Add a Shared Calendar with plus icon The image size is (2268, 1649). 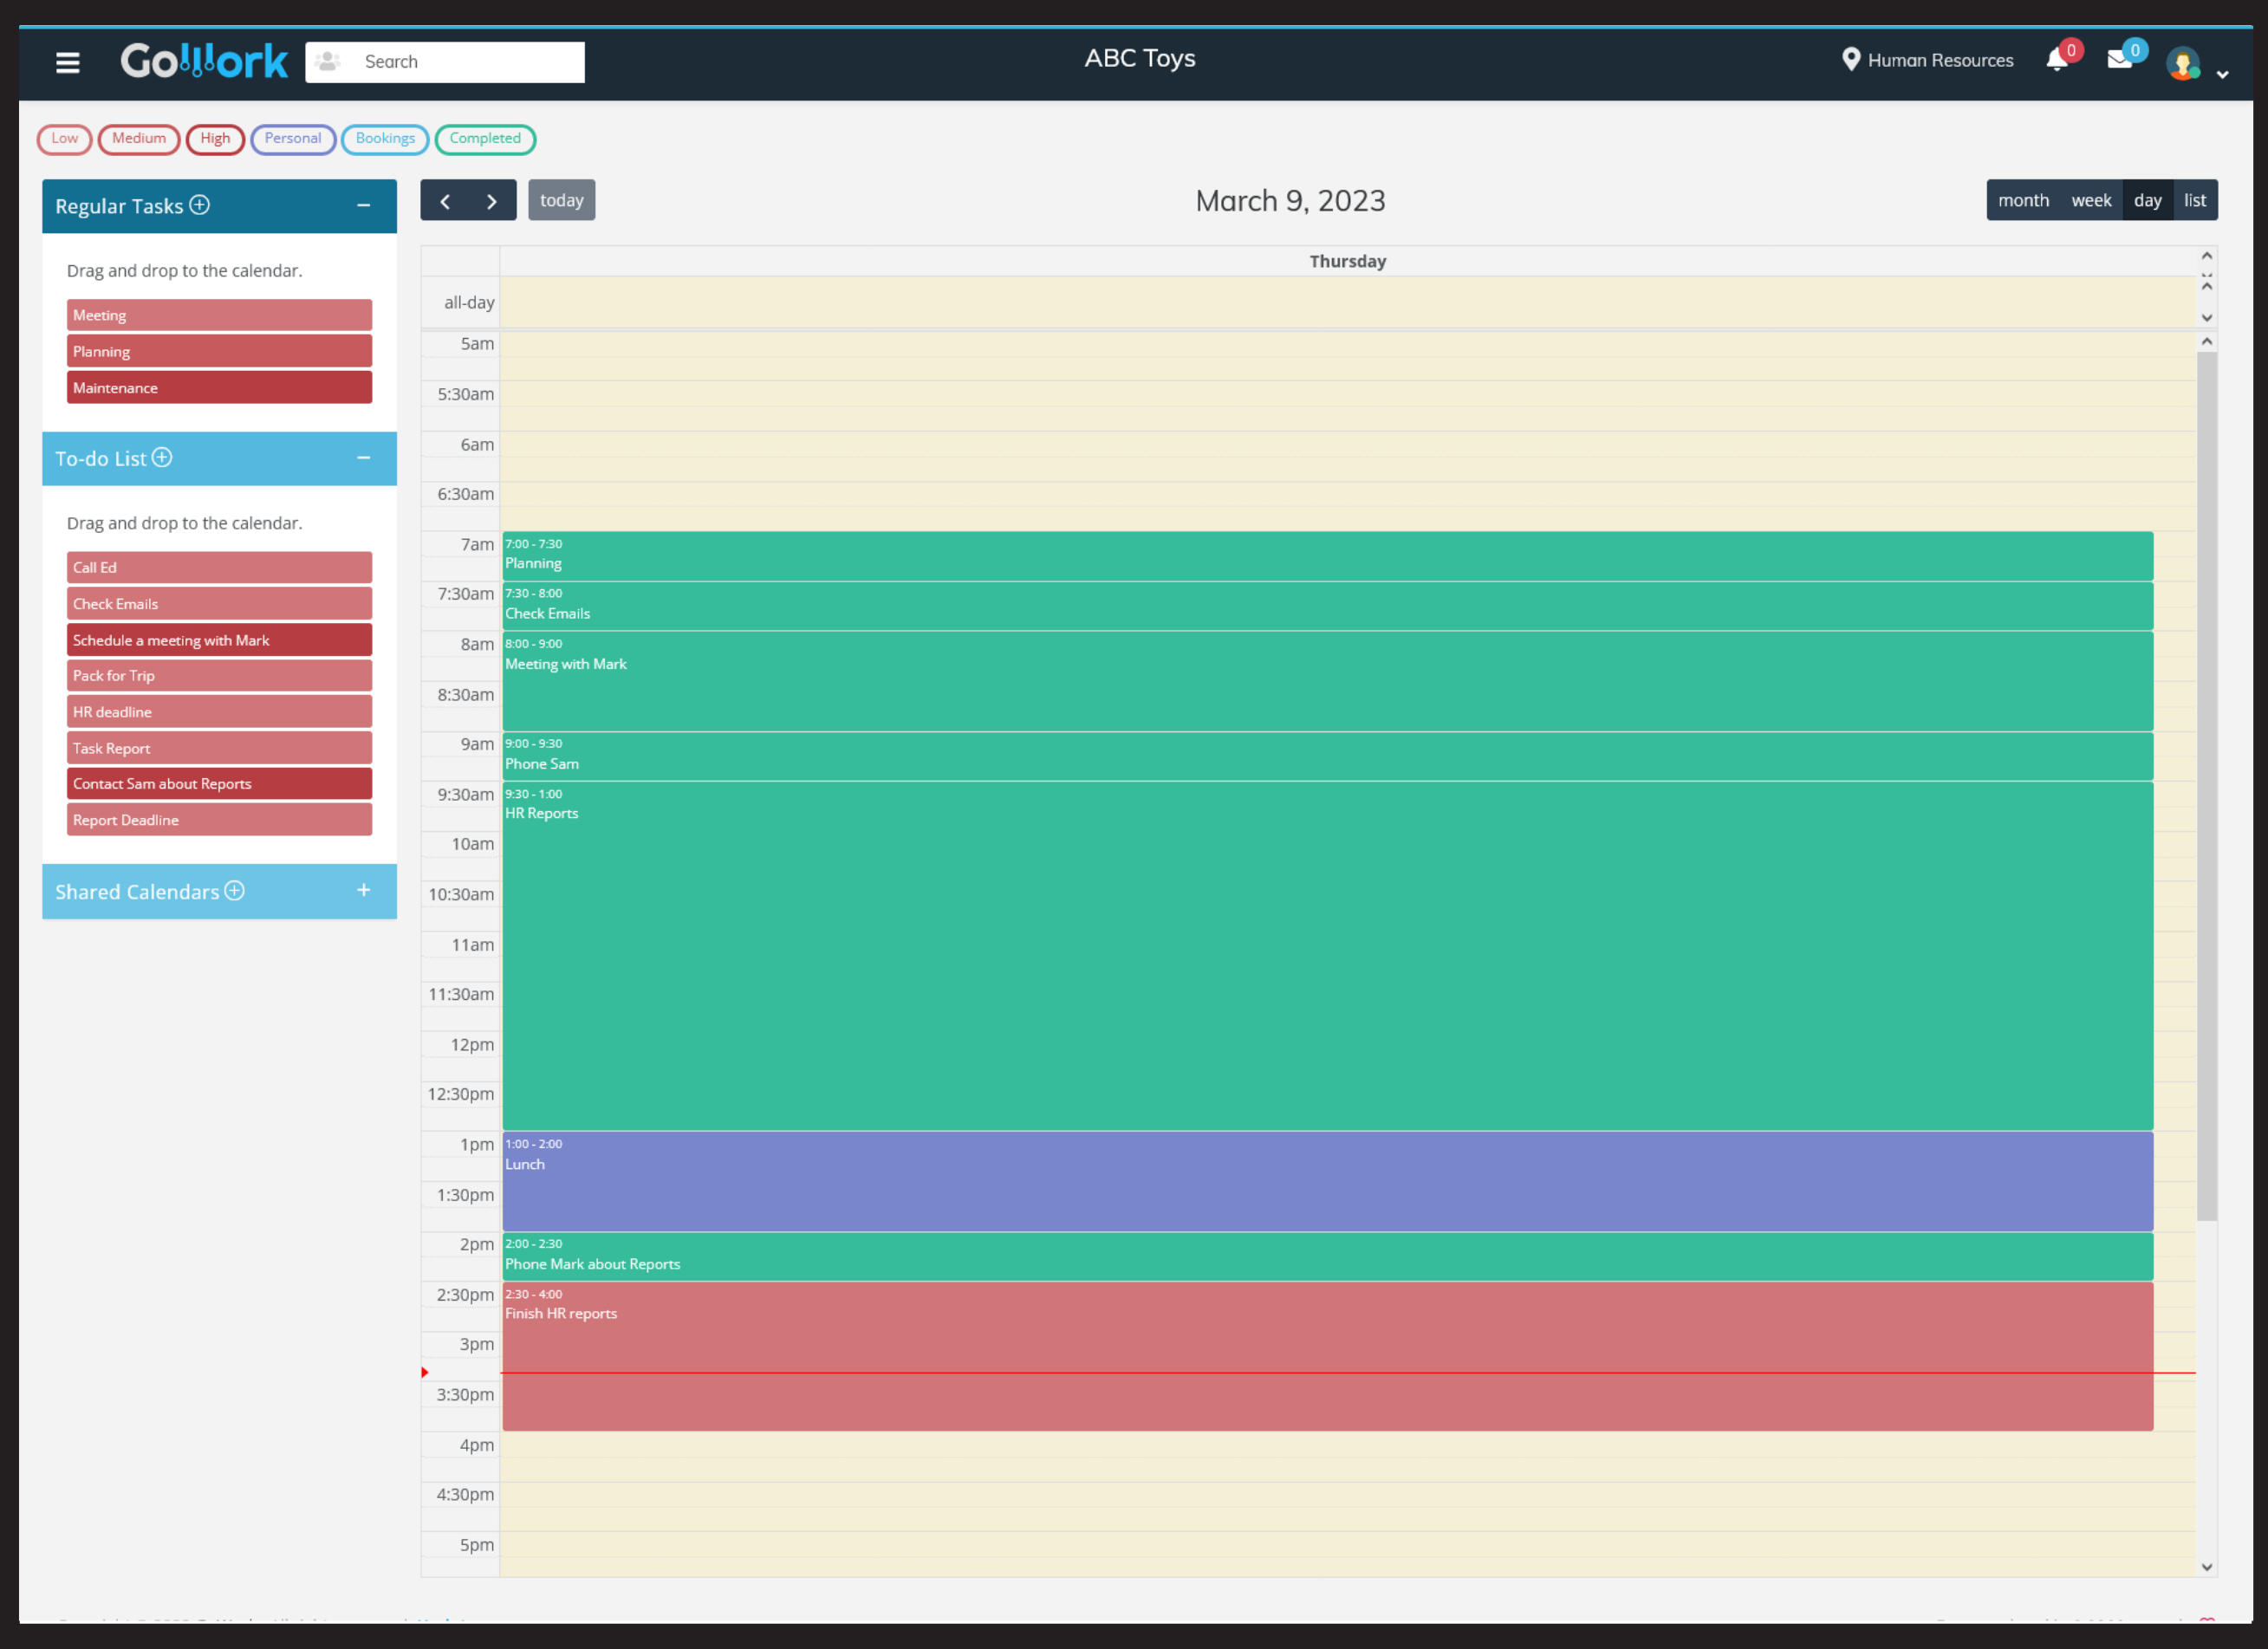click(234, 891)
